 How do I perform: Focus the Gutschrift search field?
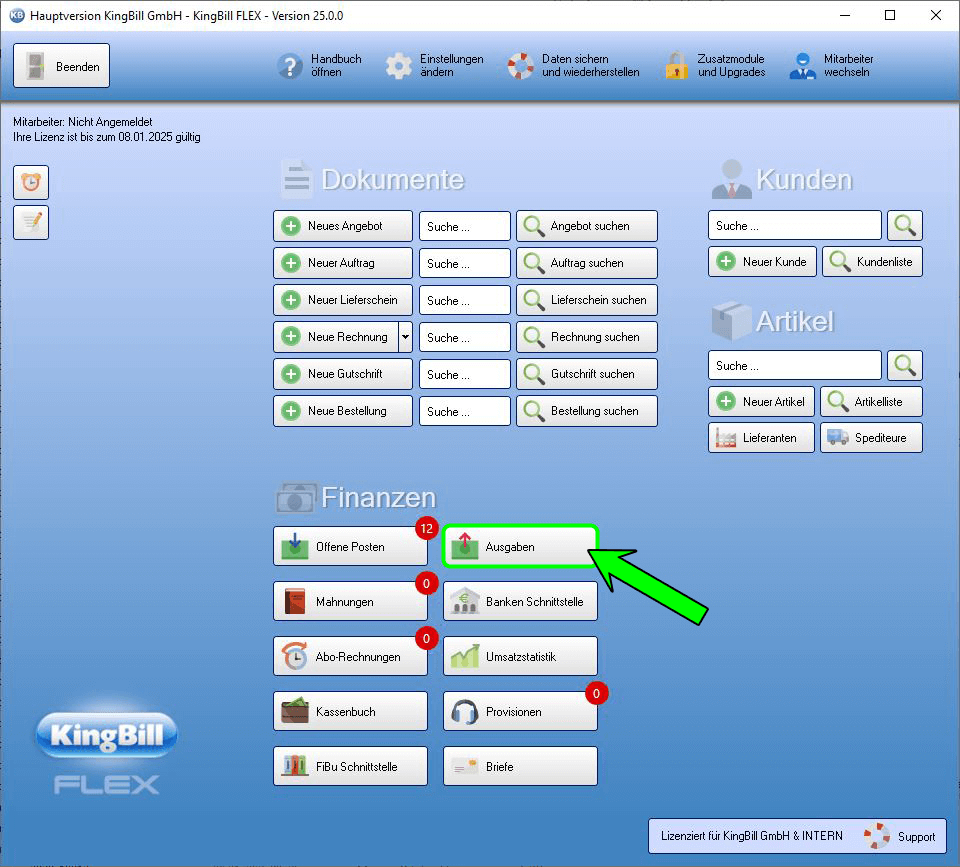click(x=465, y=375)
